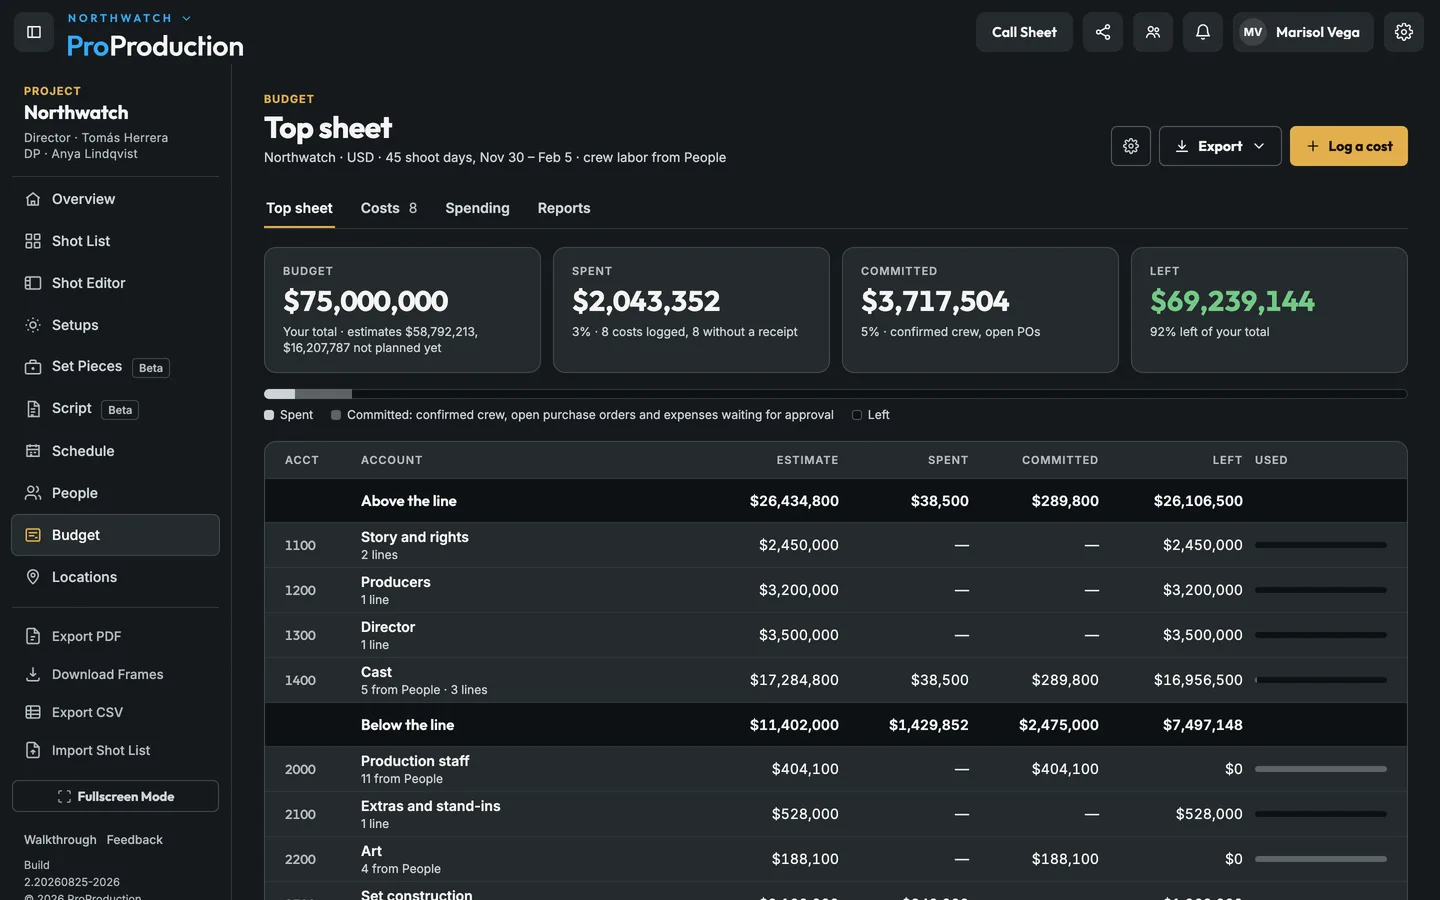Enable Fullscreen Mode
The width and height of the screenshot is (1440, 900).
115,796
